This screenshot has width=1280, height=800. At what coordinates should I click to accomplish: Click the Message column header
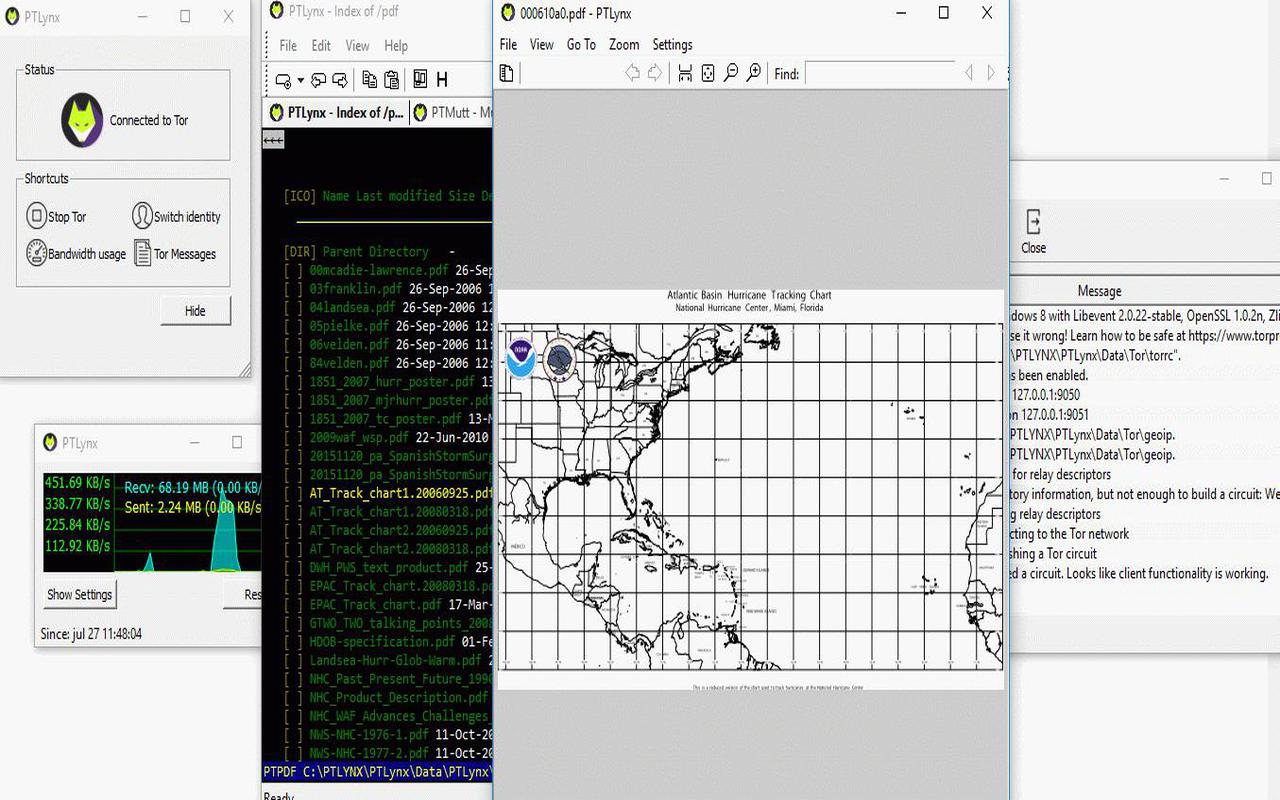(1099, 291)
